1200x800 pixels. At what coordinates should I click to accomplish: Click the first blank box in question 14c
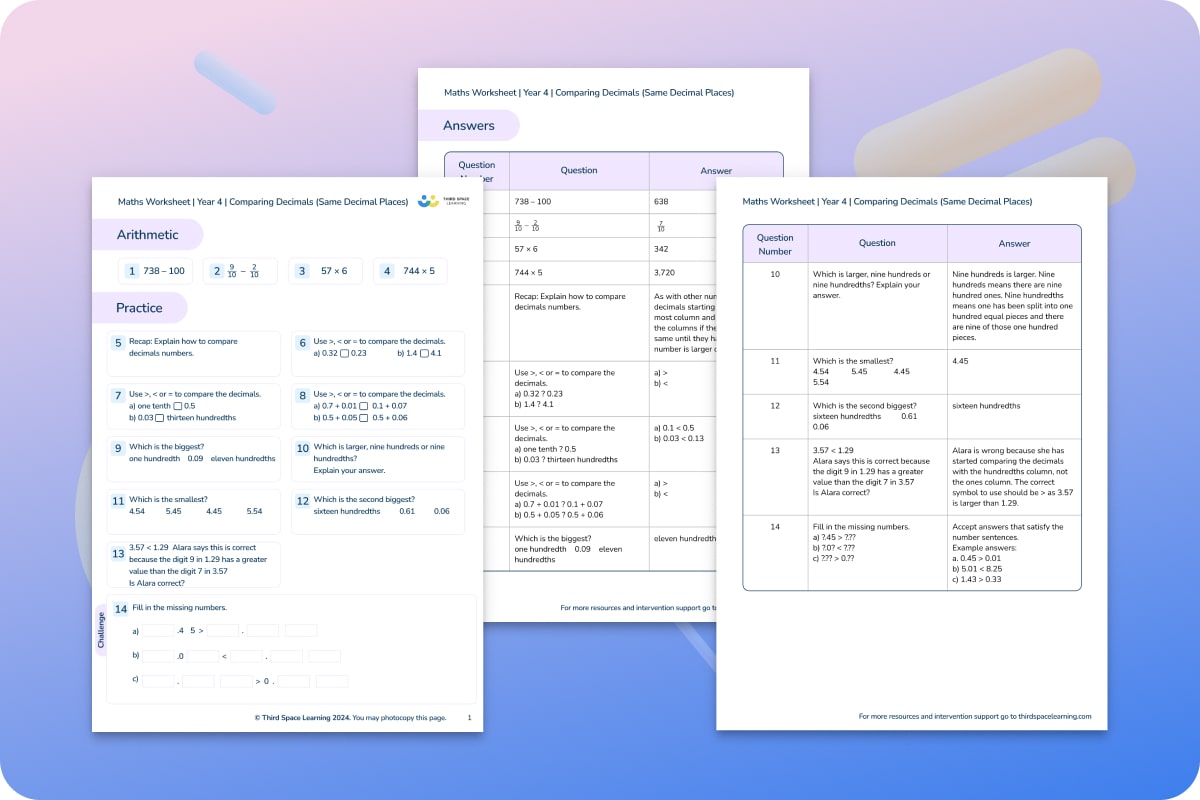157,681
